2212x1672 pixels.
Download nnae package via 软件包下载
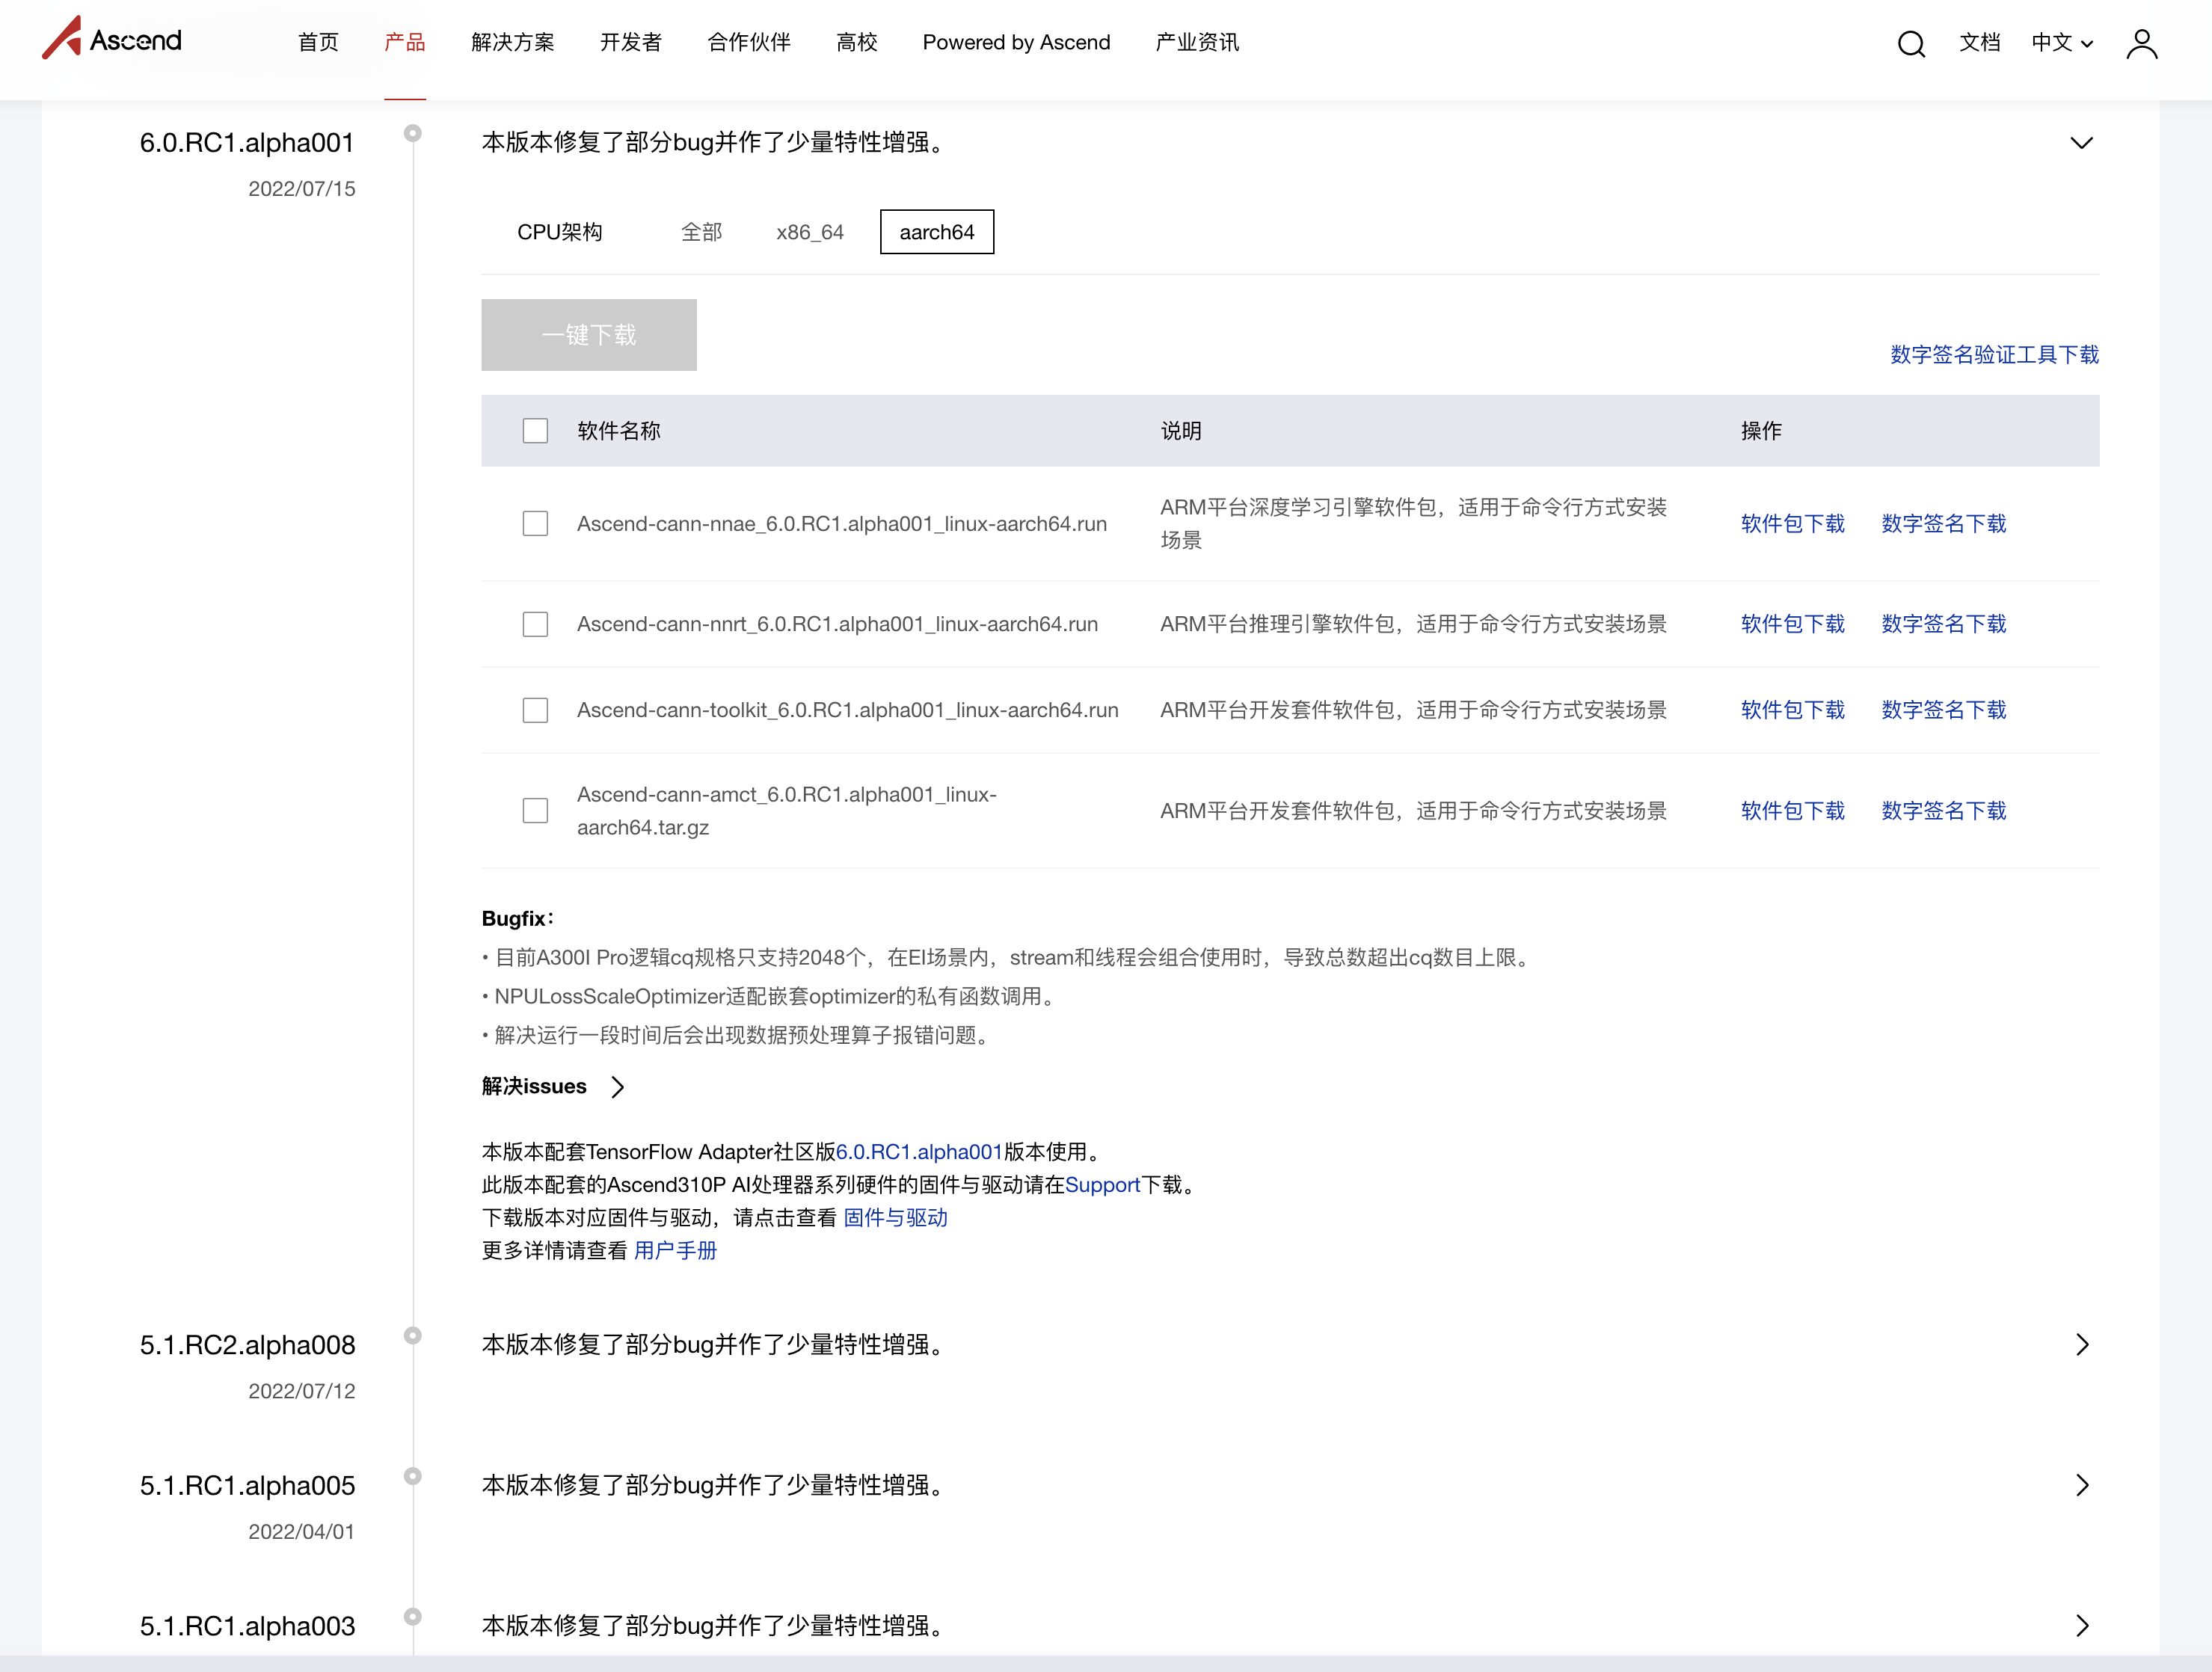(1792, 524)
